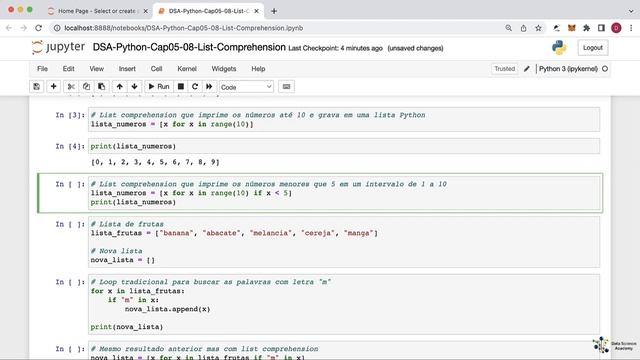Click the nova_lista.append(x) line
Viewport: 640px width, 360px height.
(x=167, y=309)
